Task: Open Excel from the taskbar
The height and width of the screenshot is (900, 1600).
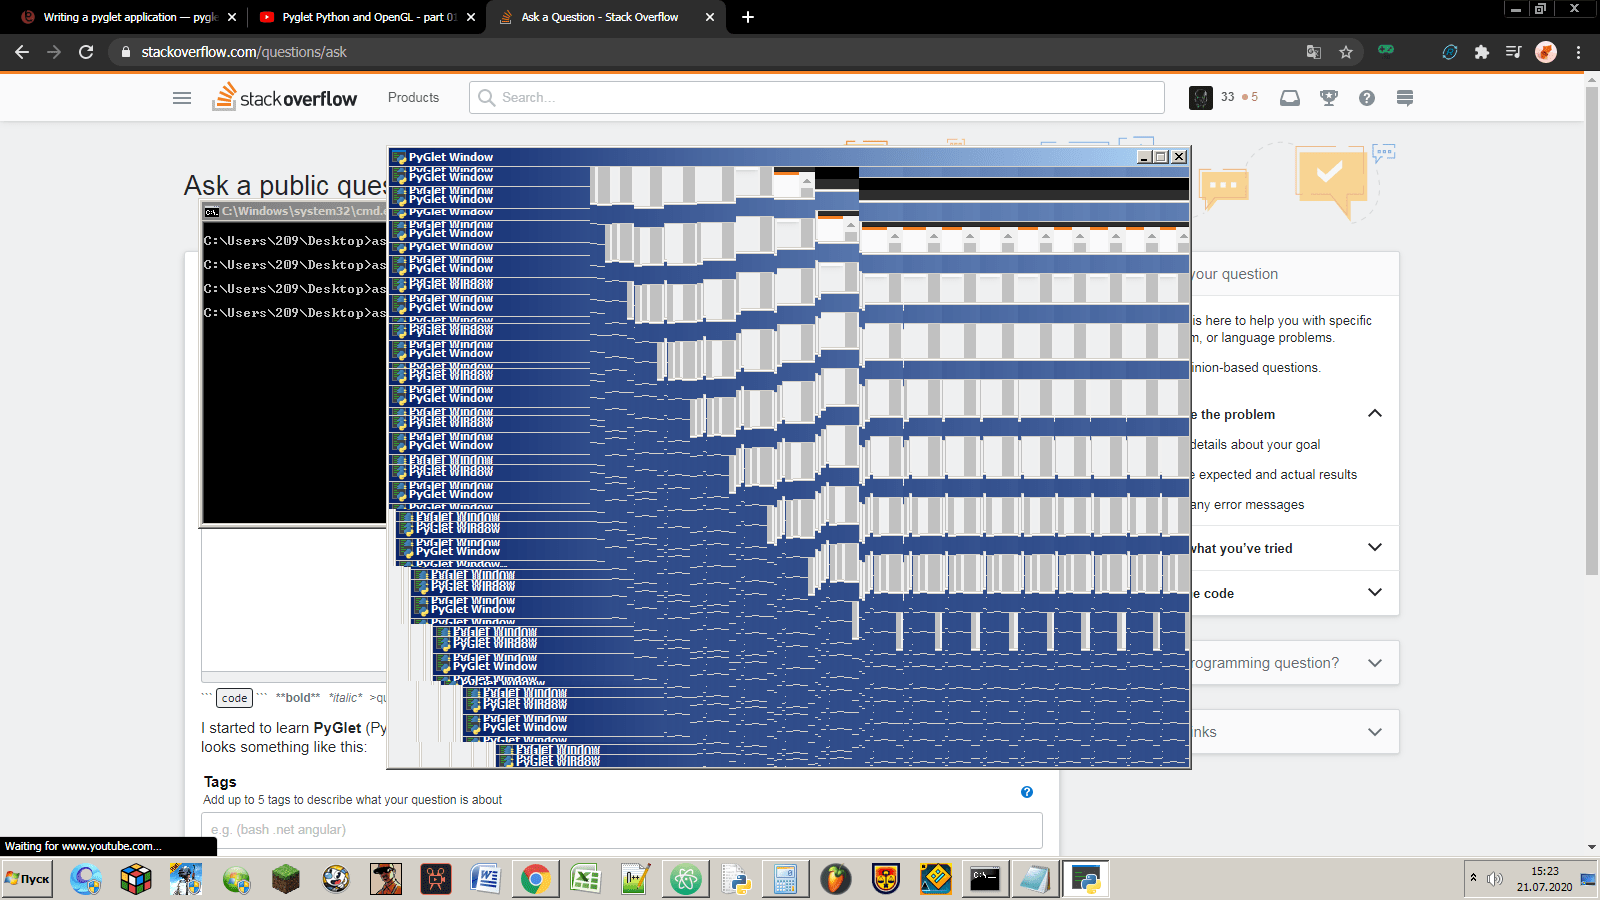Action: 586,879
